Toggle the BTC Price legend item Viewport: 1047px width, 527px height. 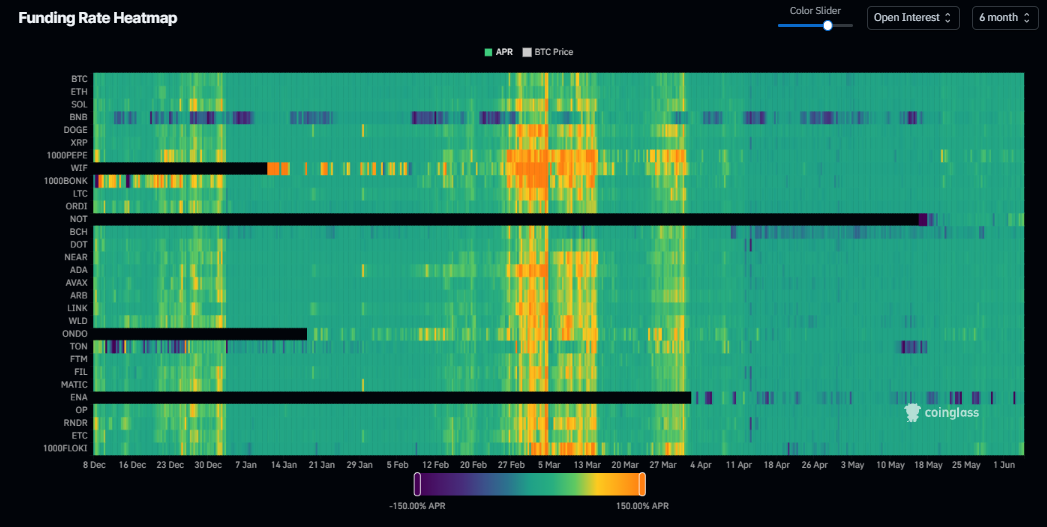pyautogui.click(x=548, y=51)
